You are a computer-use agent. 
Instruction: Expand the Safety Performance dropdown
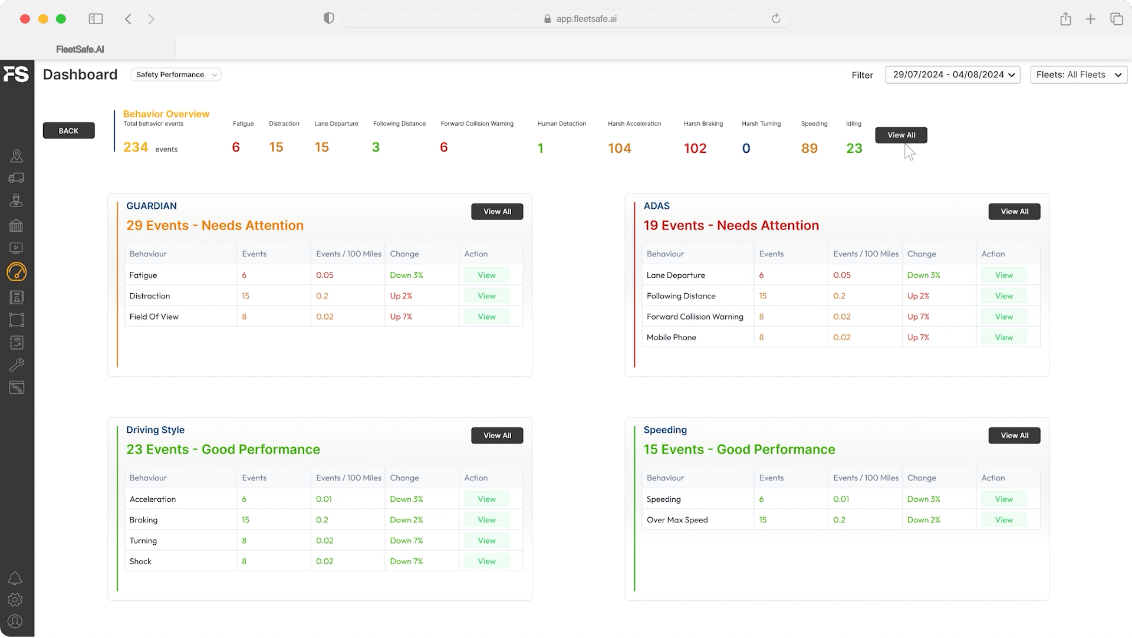coord(175,75)
